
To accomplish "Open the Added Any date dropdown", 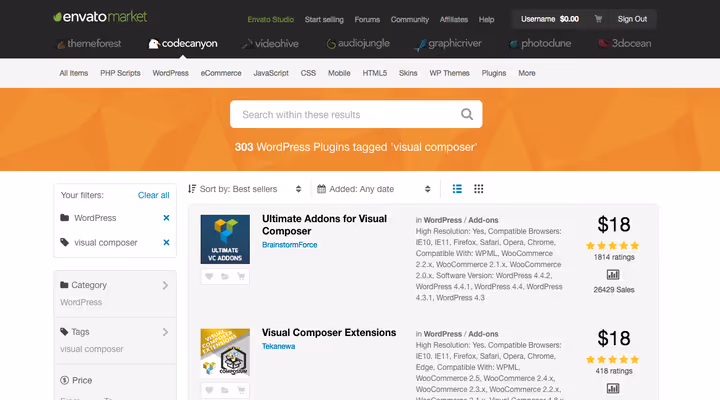I will tap(374, 189).
